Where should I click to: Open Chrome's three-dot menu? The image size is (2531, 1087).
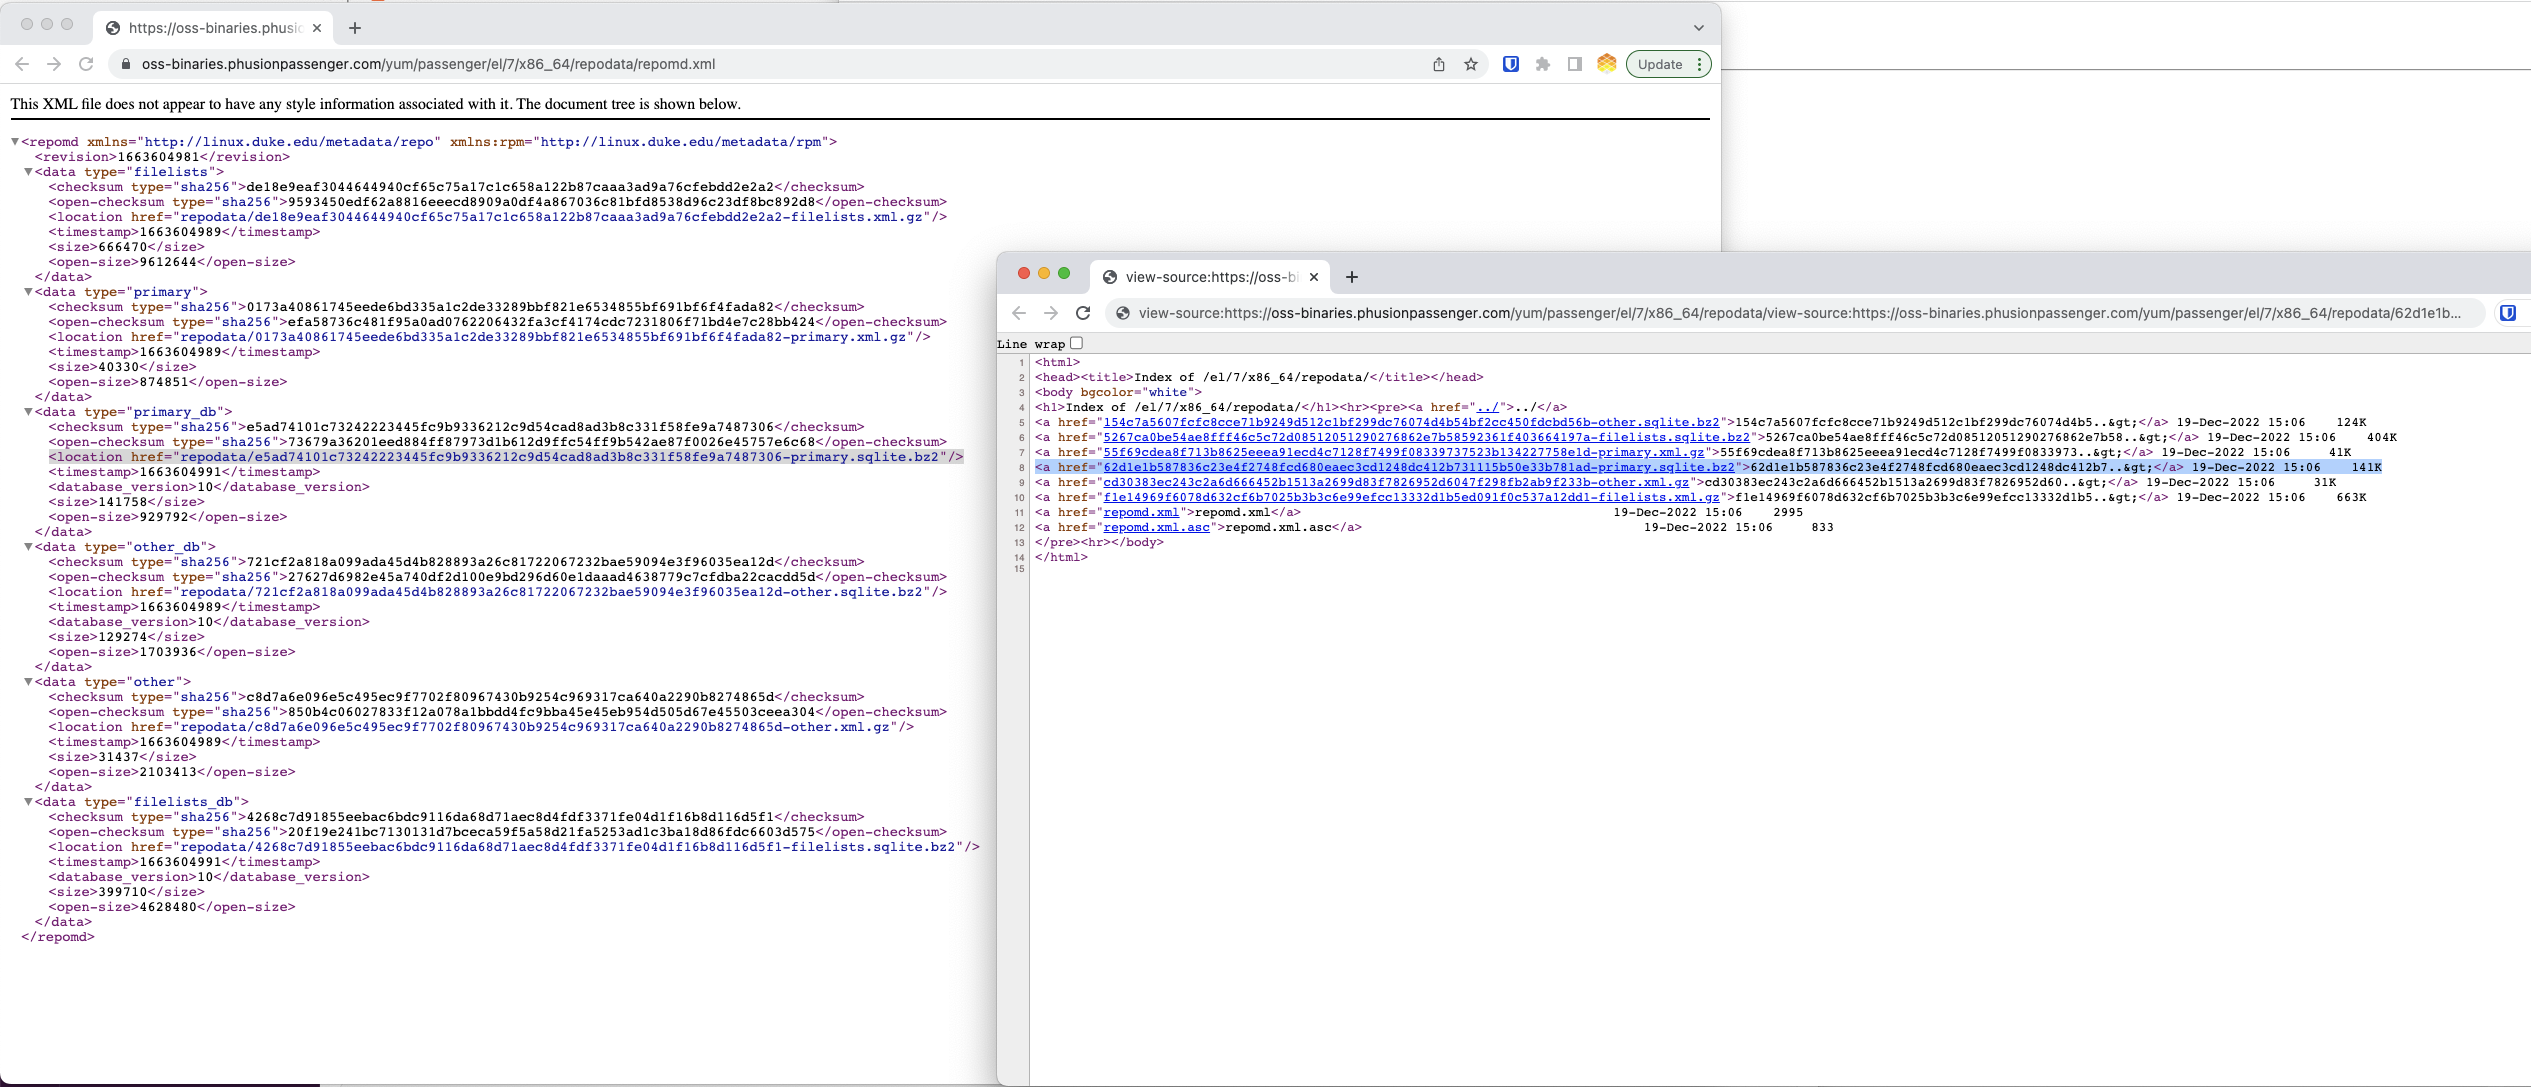pyautogui.click(x=1698, y=63)
